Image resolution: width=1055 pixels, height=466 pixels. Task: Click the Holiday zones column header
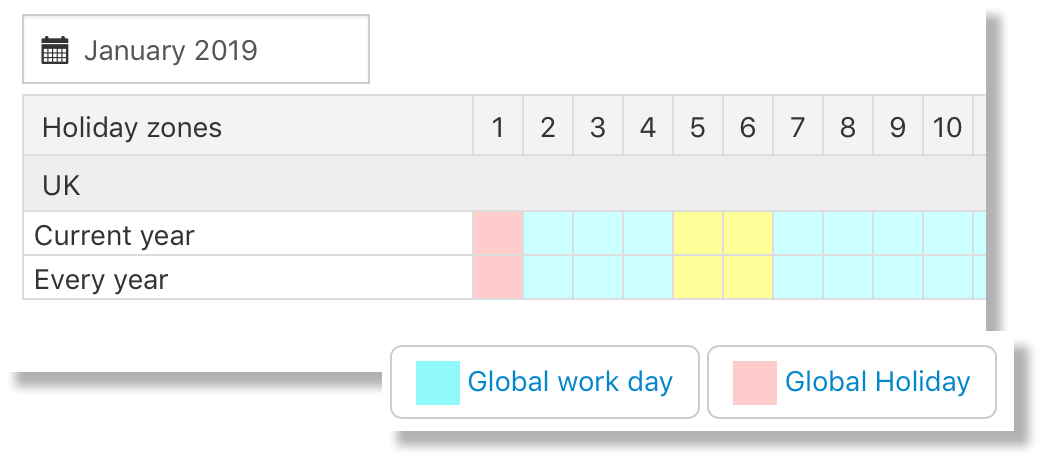(132, 127)
